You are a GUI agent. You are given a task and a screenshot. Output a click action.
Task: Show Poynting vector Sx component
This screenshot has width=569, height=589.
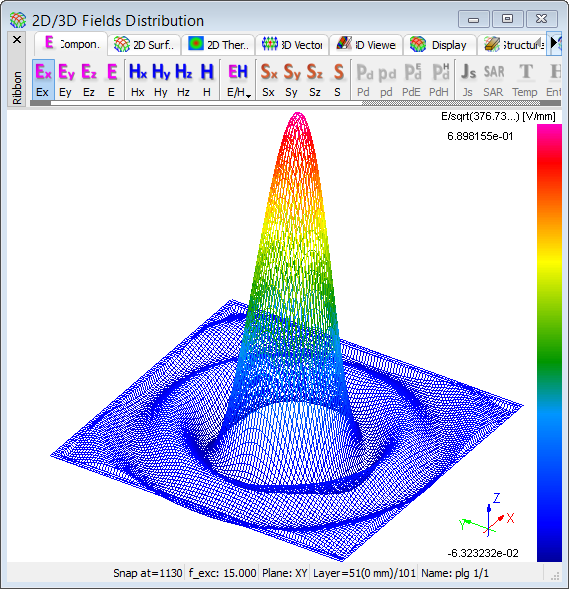(x=269, y=80)
